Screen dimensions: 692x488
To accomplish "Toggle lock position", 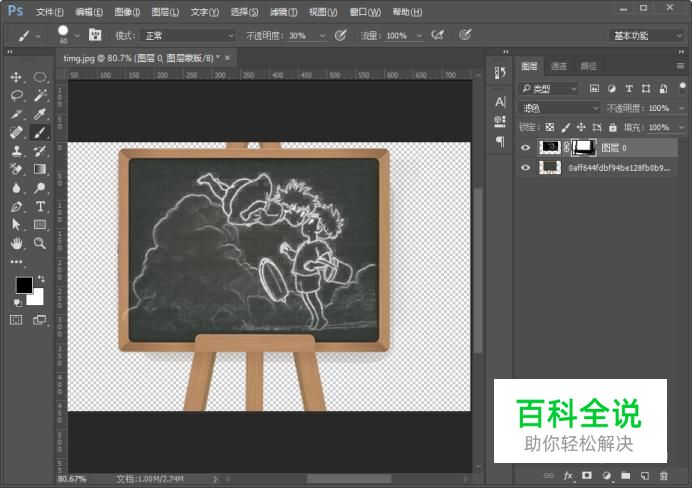I will coord(581,128).
